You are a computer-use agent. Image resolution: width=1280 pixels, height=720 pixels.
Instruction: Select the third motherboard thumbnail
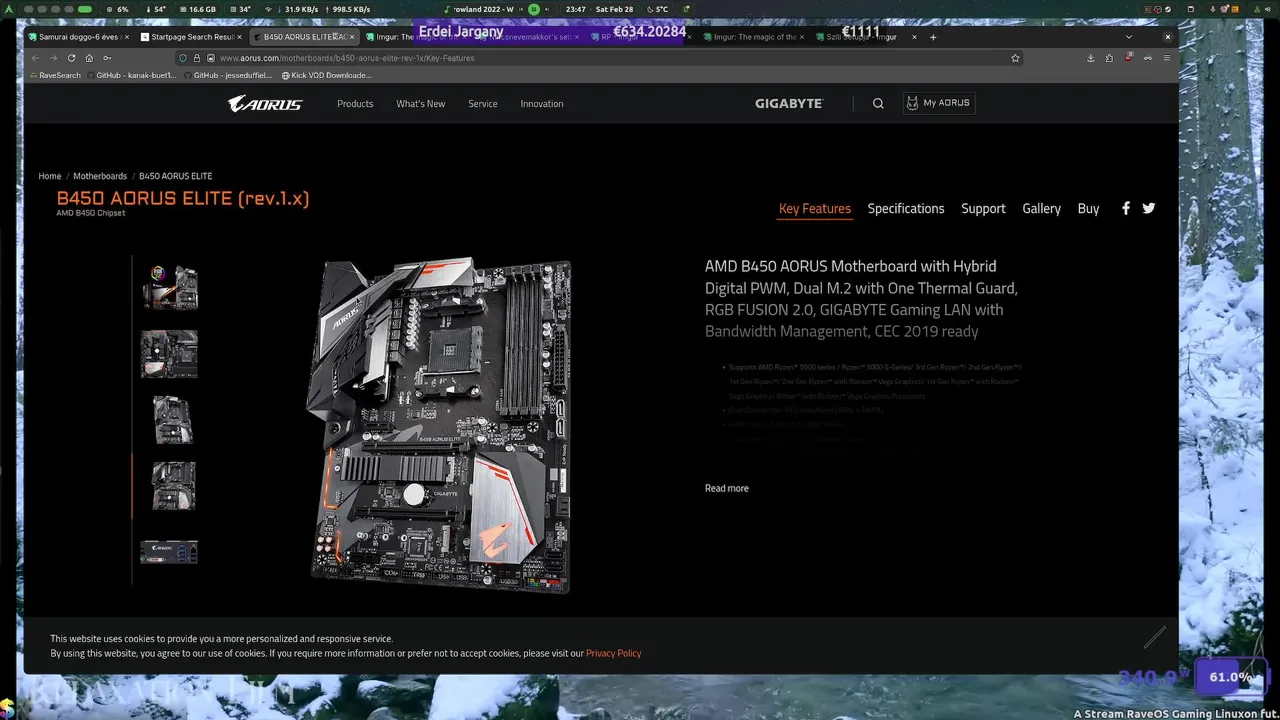click(172, 420)
